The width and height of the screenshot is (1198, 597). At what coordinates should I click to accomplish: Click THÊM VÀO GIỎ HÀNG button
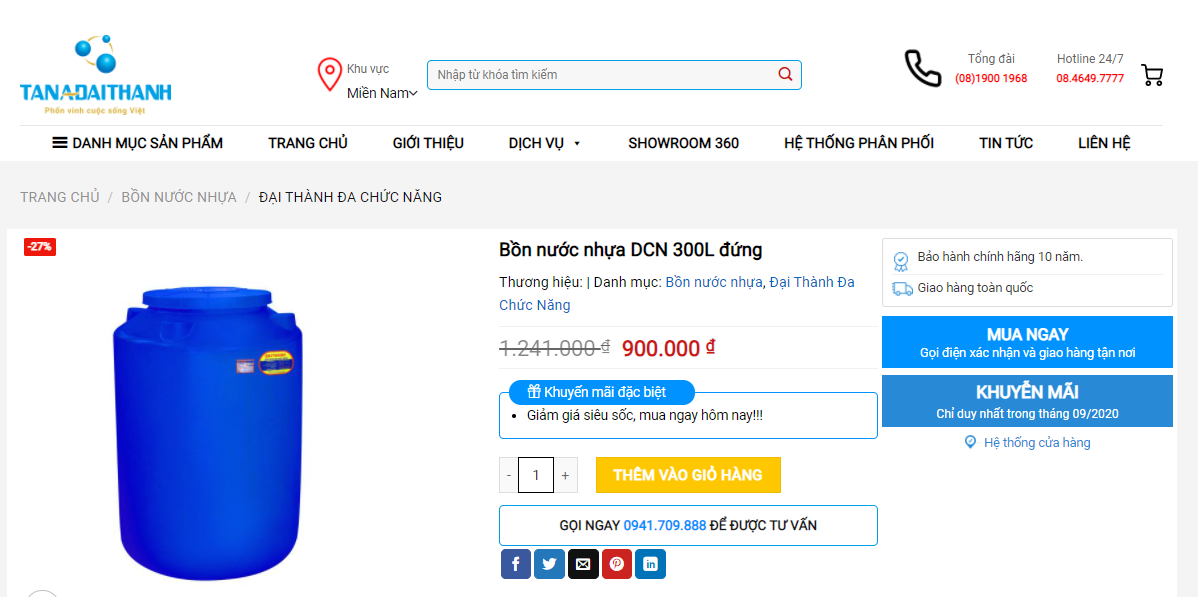coord(688,475)
